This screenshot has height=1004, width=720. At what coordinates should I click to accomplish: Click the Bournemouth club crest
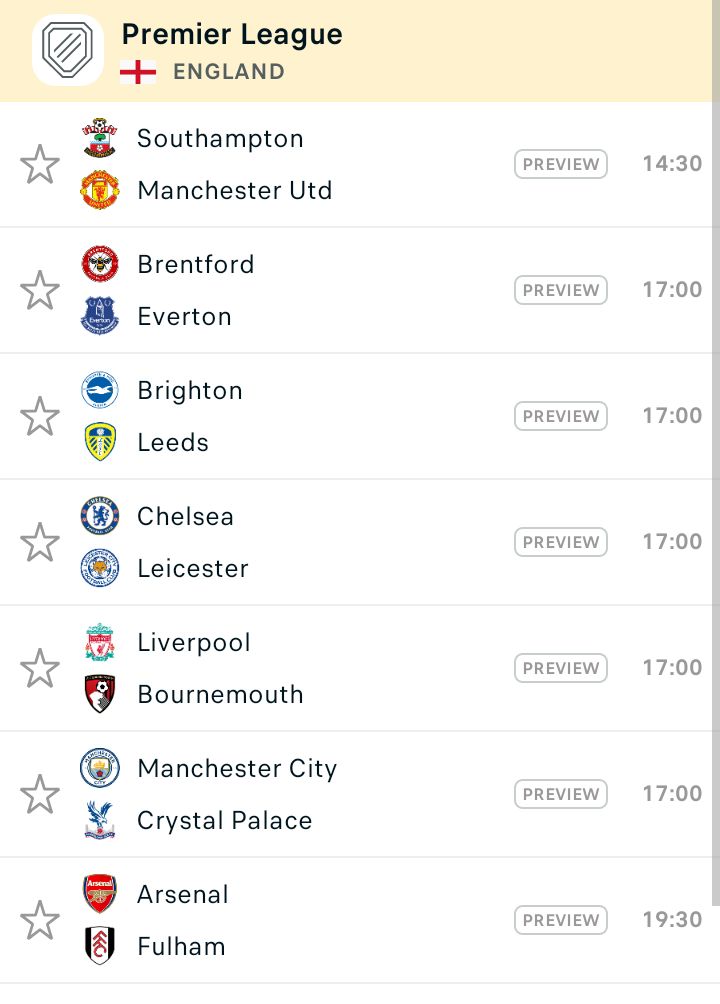pos(100,693)
